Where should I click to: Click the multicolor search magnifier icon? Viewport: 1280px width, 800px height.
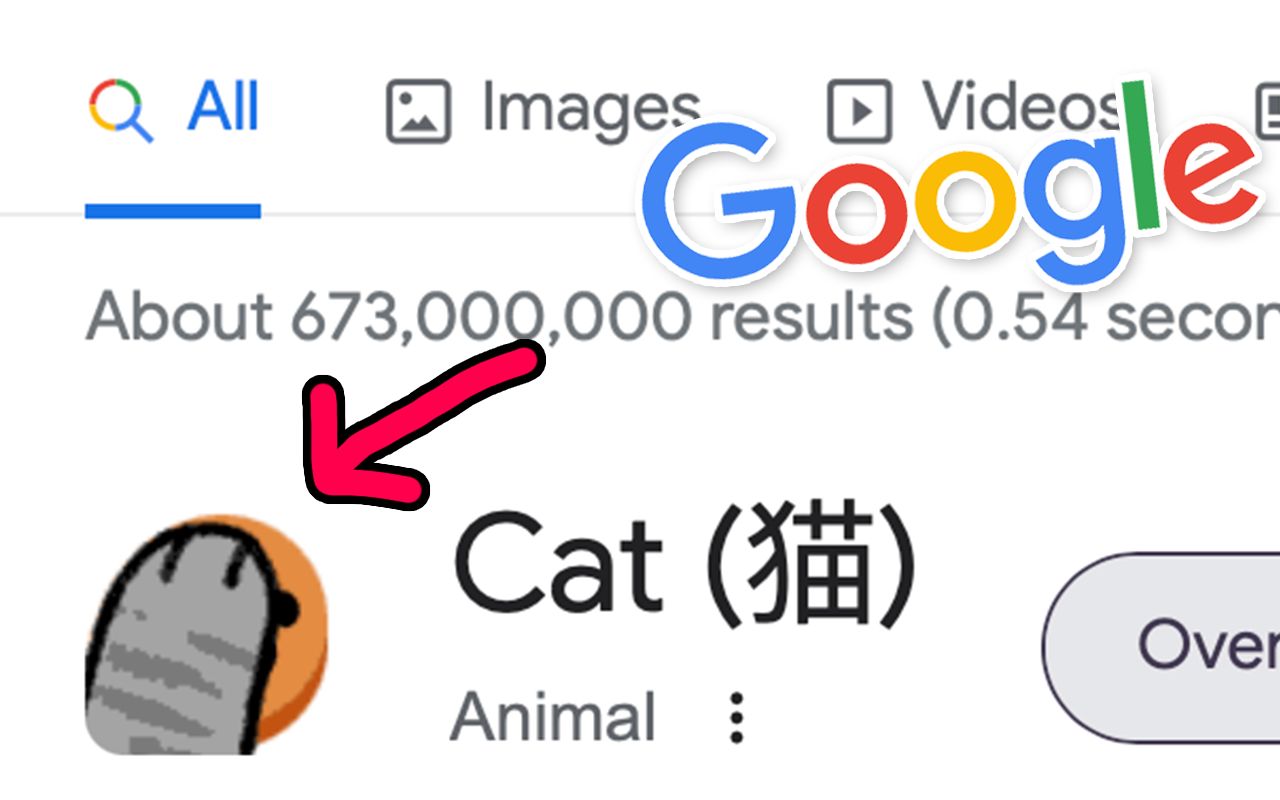(120, 109)
